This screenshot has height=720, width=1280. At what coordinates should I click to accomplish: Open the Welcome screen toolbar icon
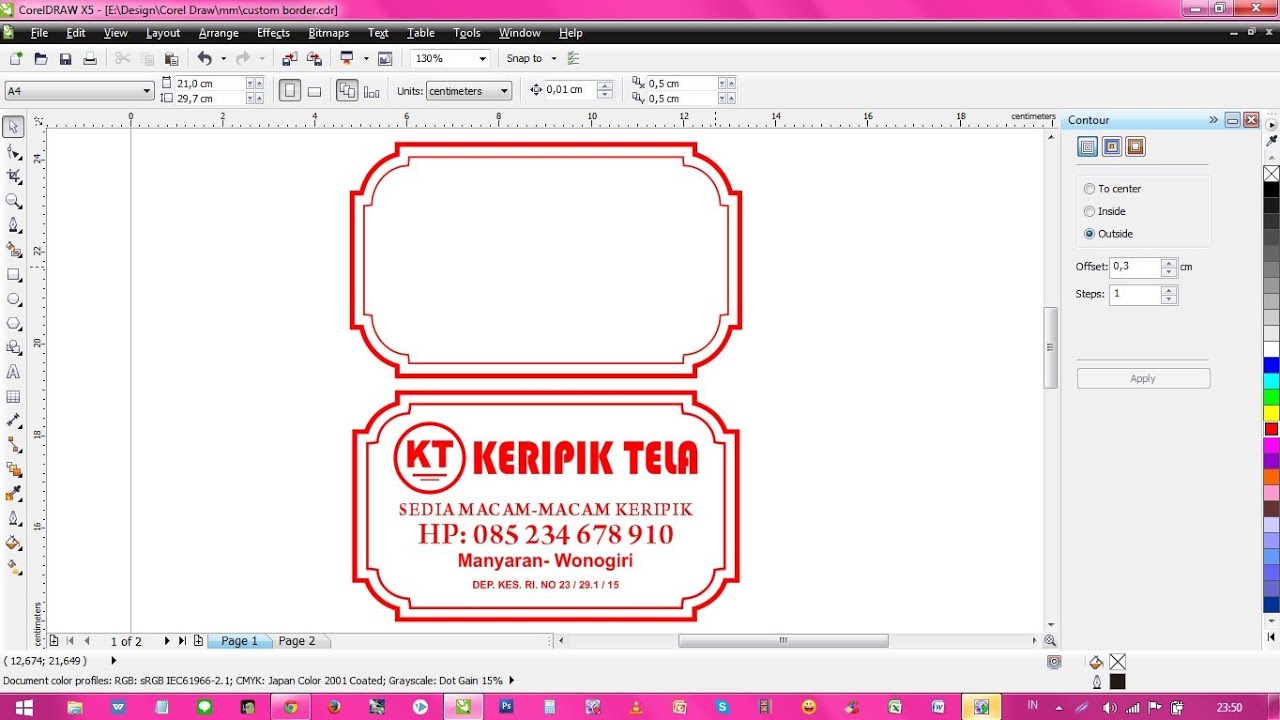(x=385, y=59)
